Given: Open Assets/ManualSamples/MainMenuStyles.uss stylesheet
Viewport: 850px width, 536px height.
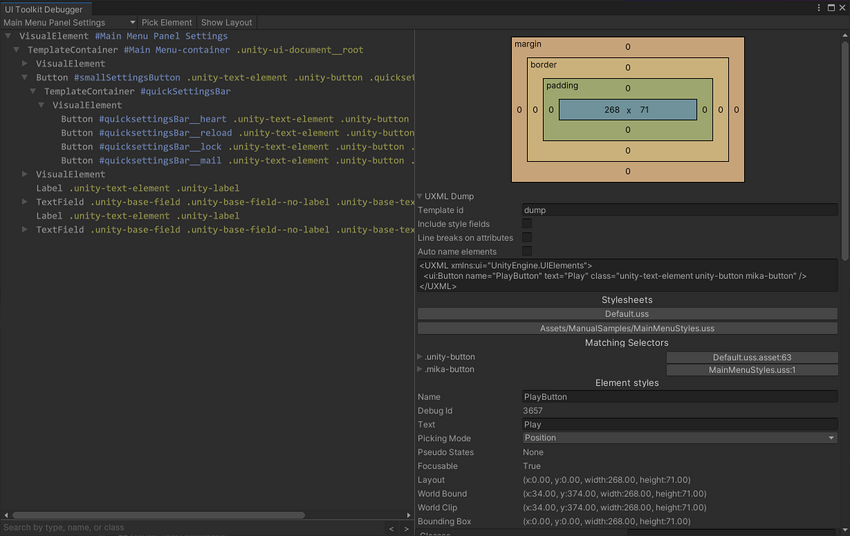Looking at the screenshot, I should 627,328.
